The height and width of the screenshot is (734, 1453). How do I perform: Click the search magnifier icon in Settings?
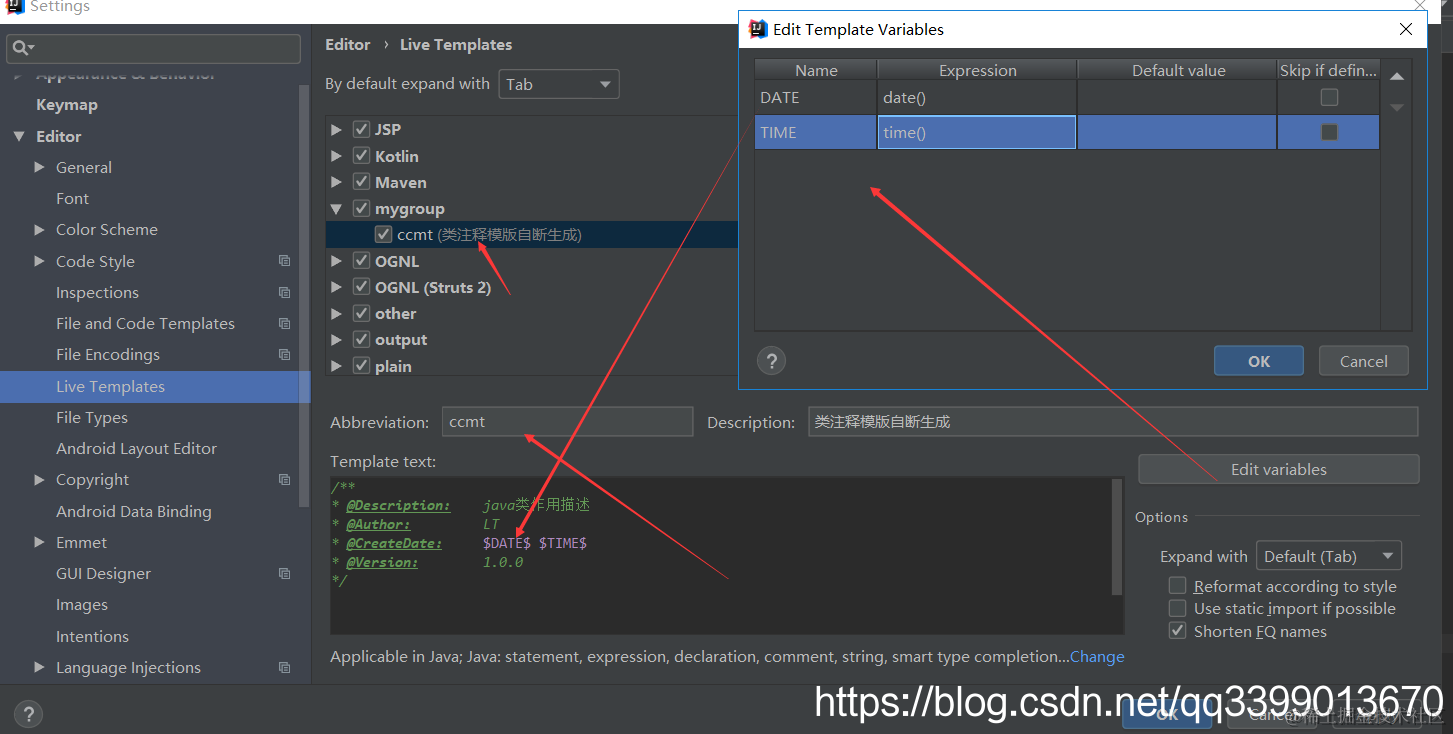click(21, 48)
